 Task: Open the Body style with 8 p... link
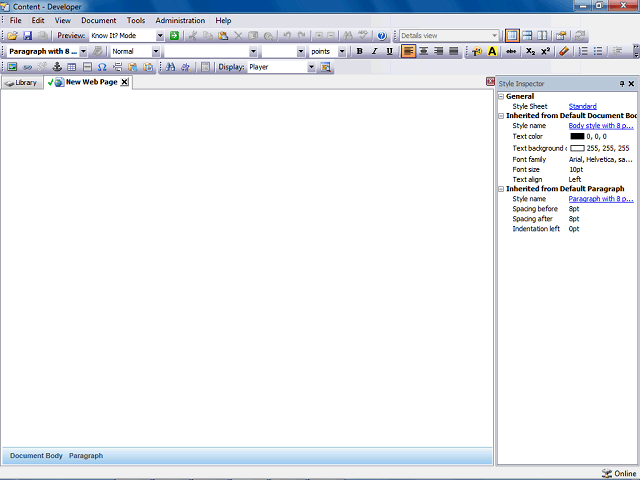[x=601, y=126]
